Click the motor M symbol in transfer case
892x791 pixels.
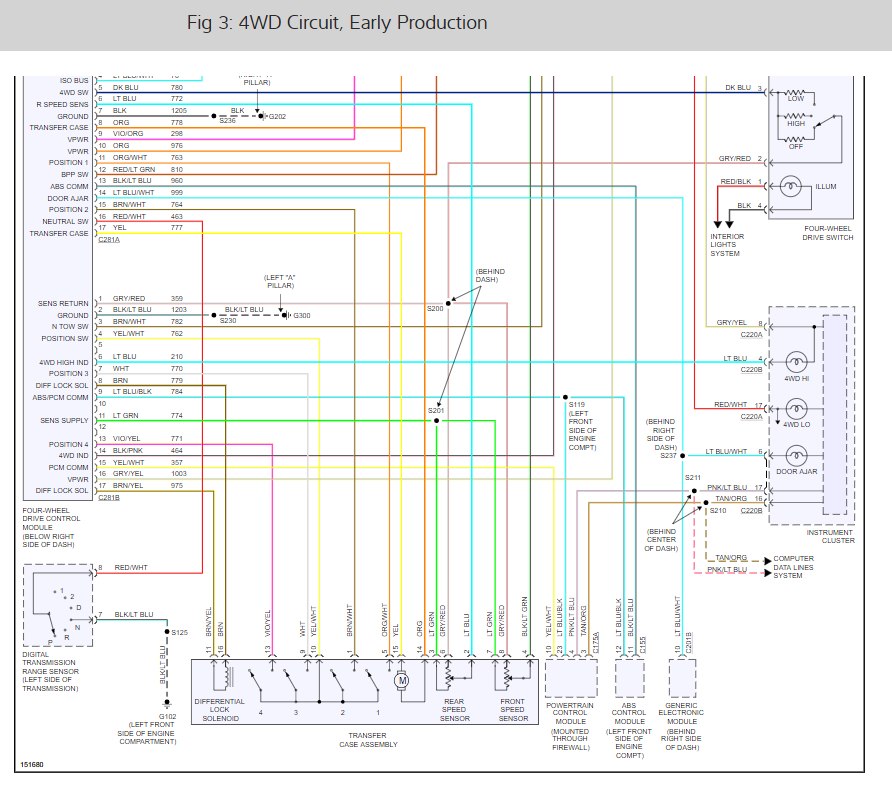click(402, 681)
